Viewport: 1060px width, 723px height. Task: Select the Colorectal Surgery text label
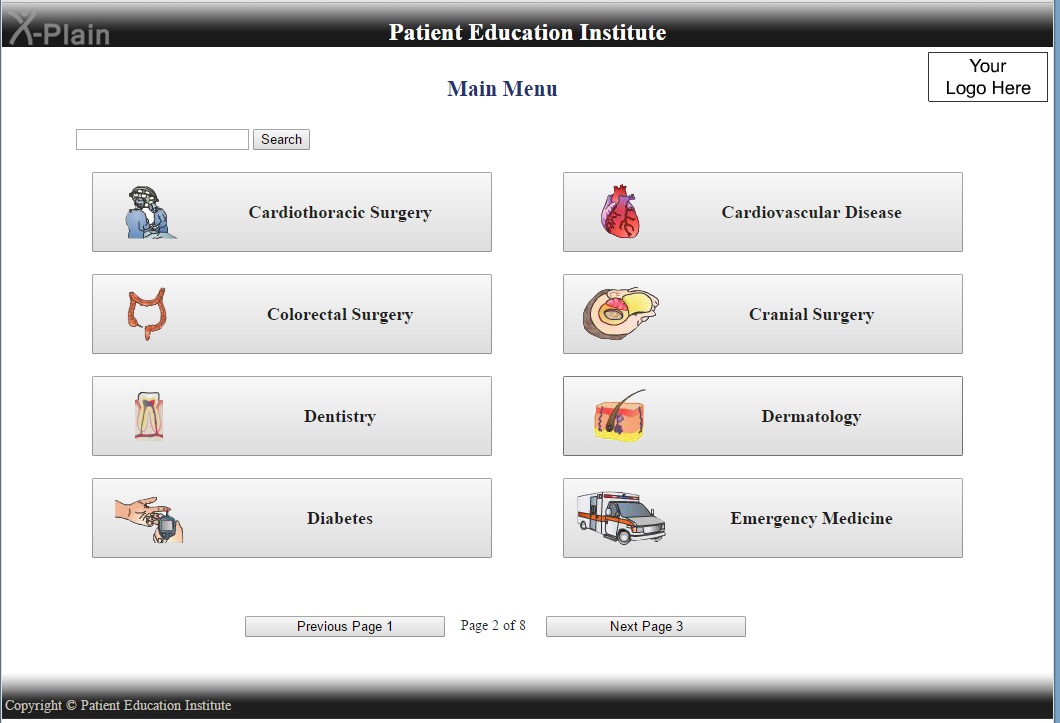pyautogui.click(x=340, y=315)
